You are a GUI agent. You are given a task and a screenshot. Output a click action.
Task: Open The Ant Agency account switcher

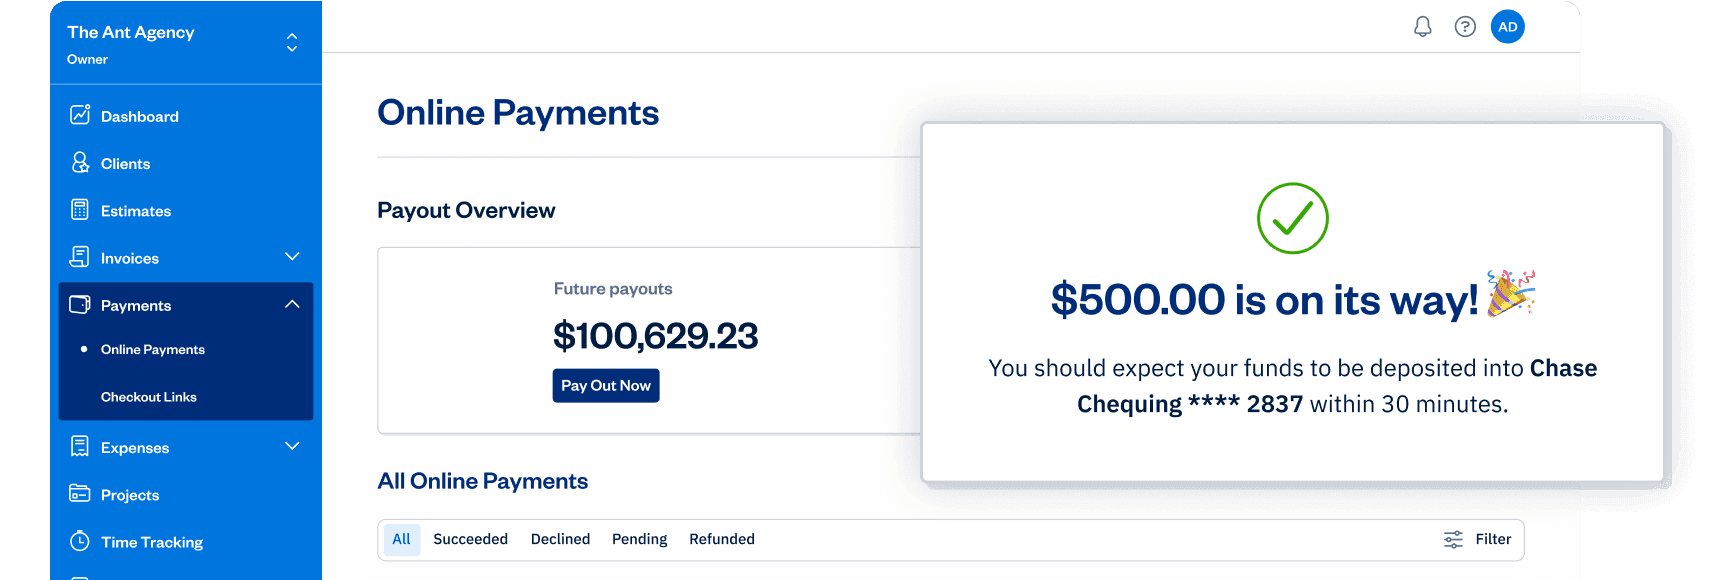click(292, 42)
